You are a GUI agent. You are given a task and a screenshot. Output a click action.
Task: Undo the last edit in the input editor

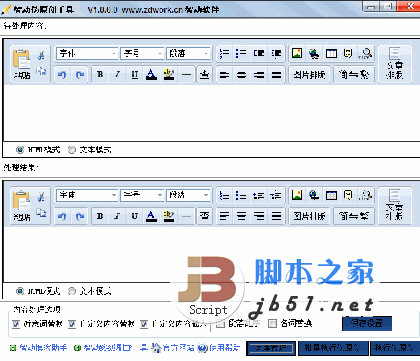(x=62, y=75)
